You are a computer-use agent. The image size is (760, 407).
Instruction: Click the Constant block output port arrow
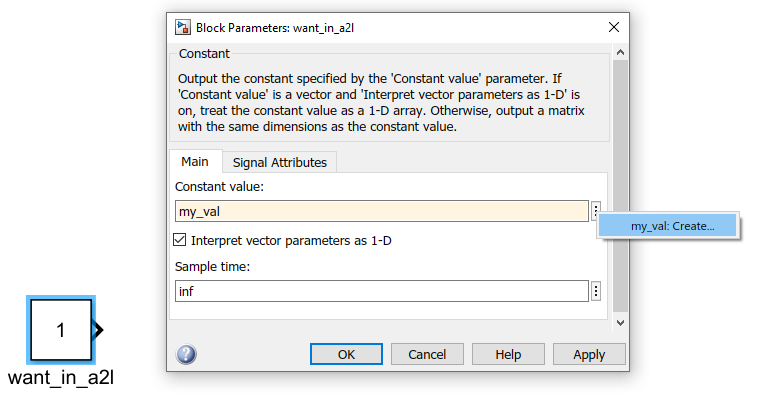[99, 330]
